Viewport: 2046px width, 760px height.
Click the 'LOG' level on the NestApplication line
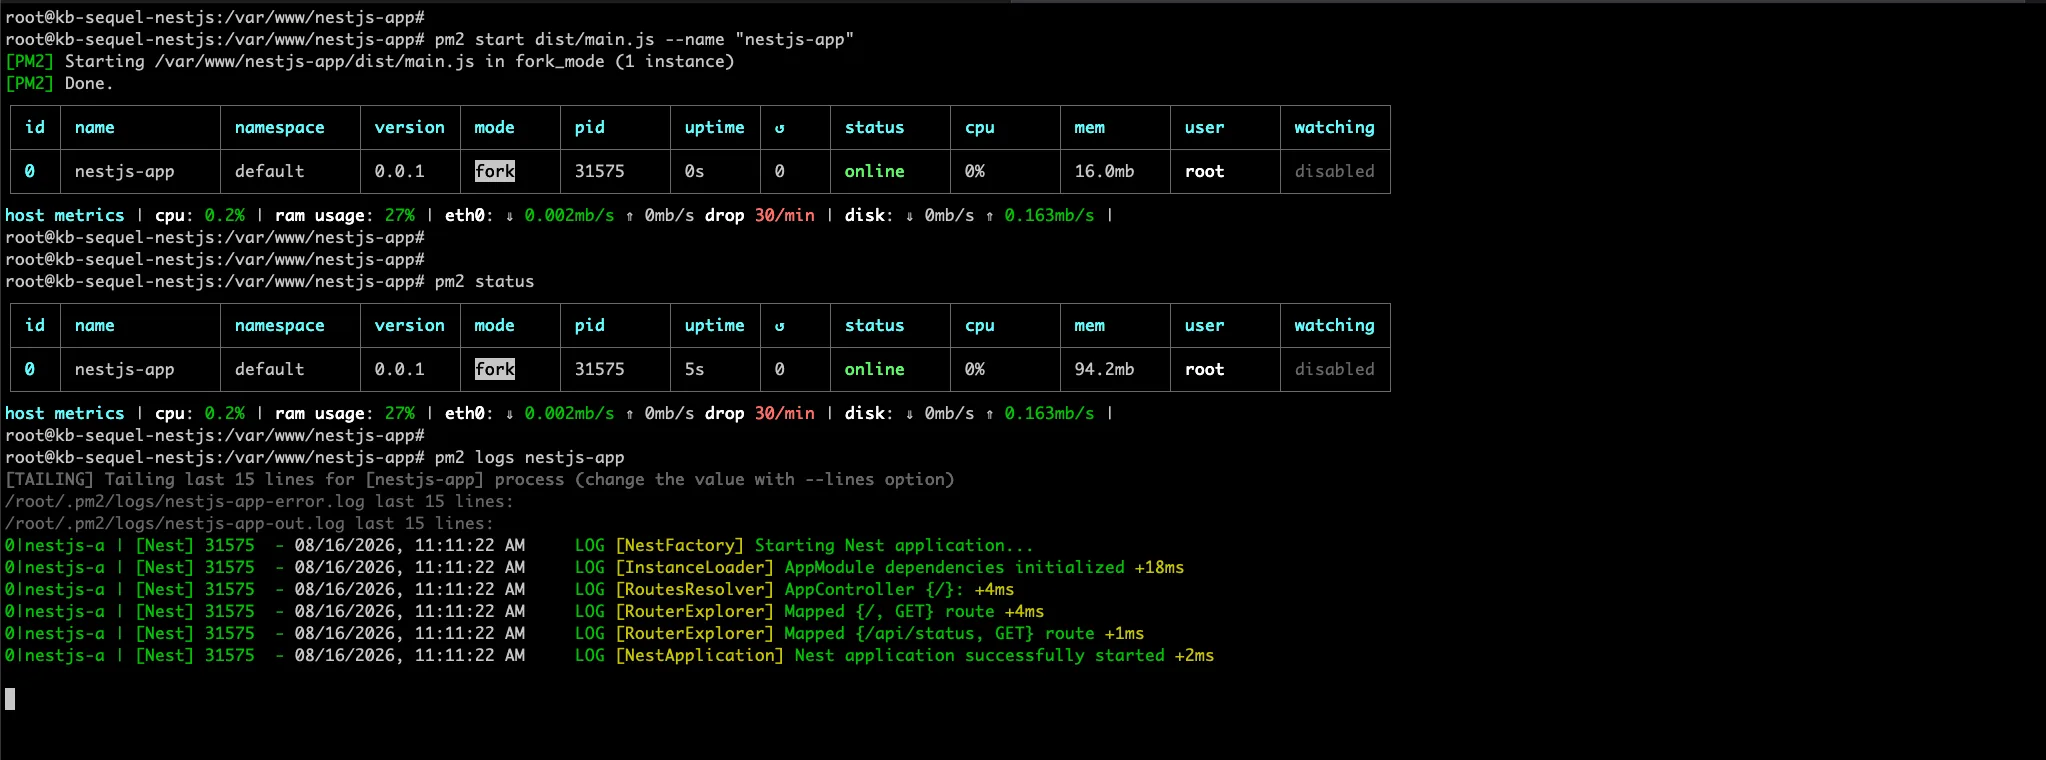point(590,655)
